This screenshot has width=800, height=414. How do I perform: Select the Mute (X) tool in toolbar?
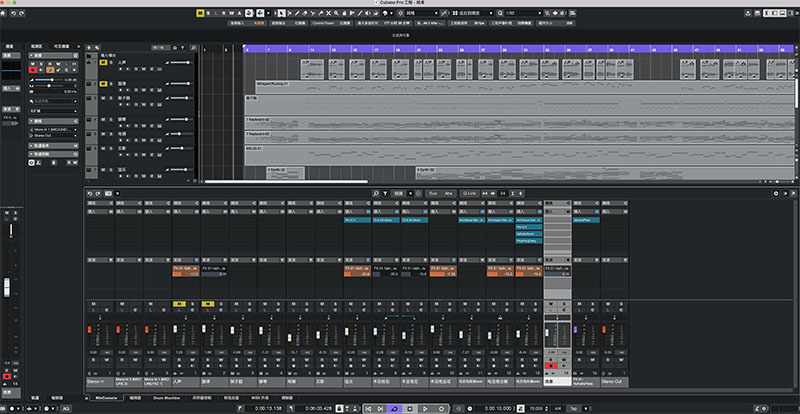click(329, 13)
